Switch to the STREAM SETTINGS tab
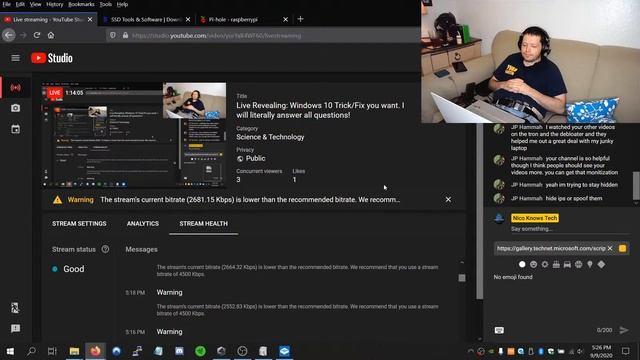 click(x=79, y=224)
